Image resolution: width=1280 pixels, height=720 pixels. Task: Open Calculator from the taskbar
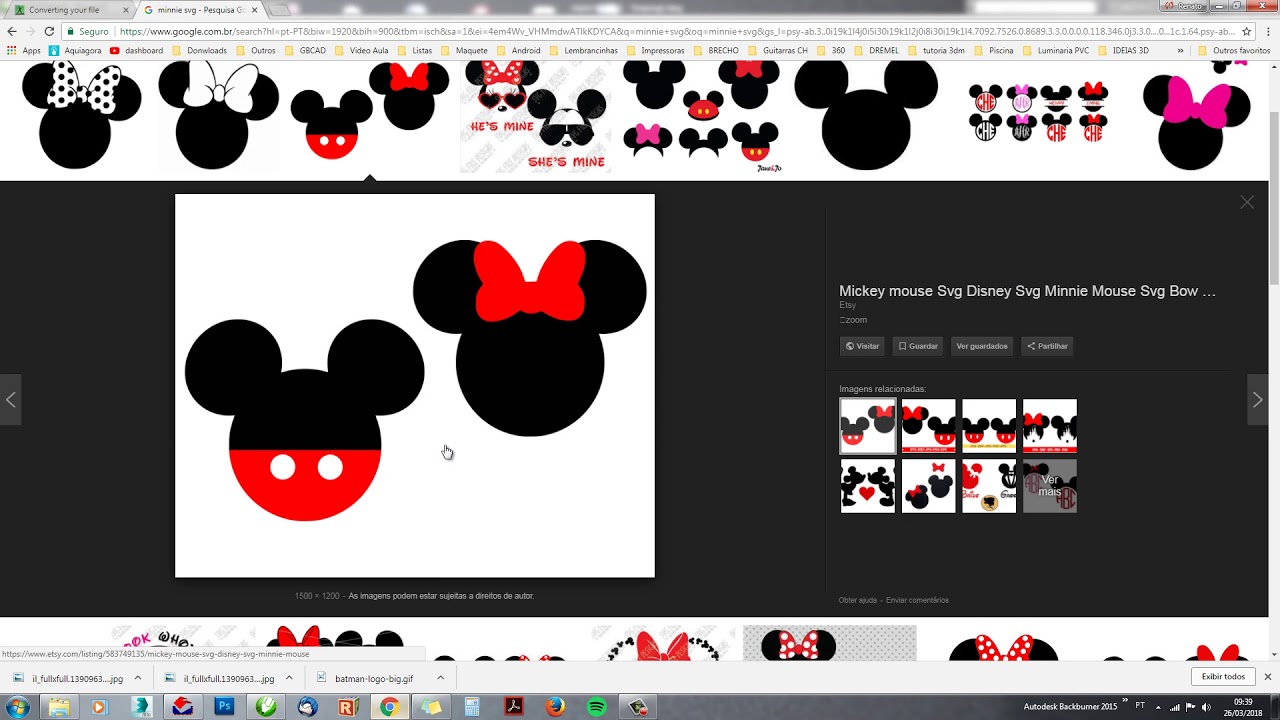472,707
